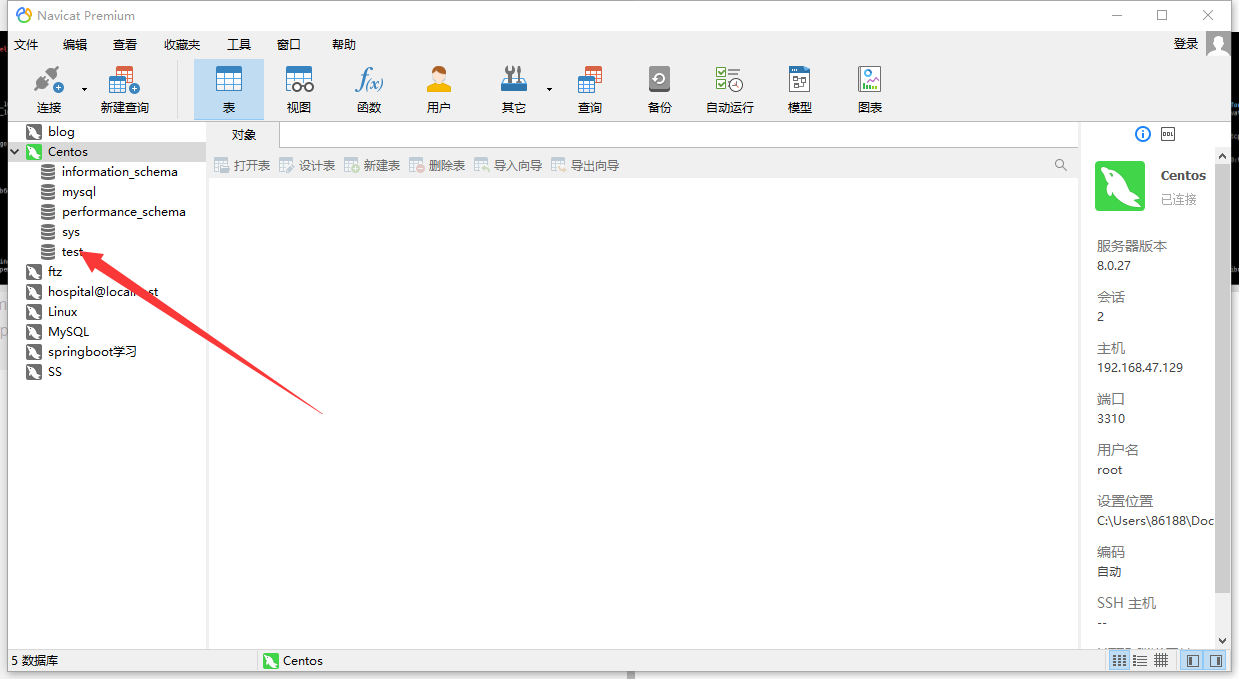Click the search magnifier in the object toolbar
1239x679 pixels.
click(x=1061, y=165)
